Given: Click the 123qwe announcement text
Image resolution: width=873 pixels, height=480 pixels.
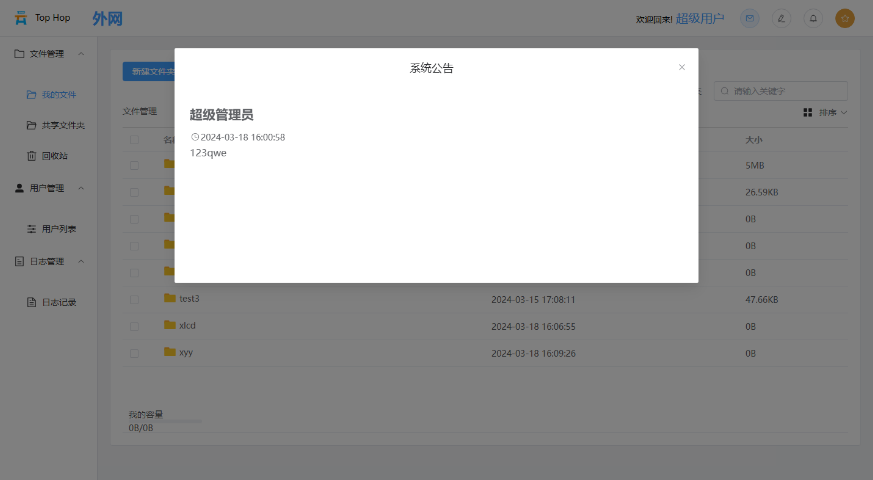Looking at the screenshot, I should 208,153.
